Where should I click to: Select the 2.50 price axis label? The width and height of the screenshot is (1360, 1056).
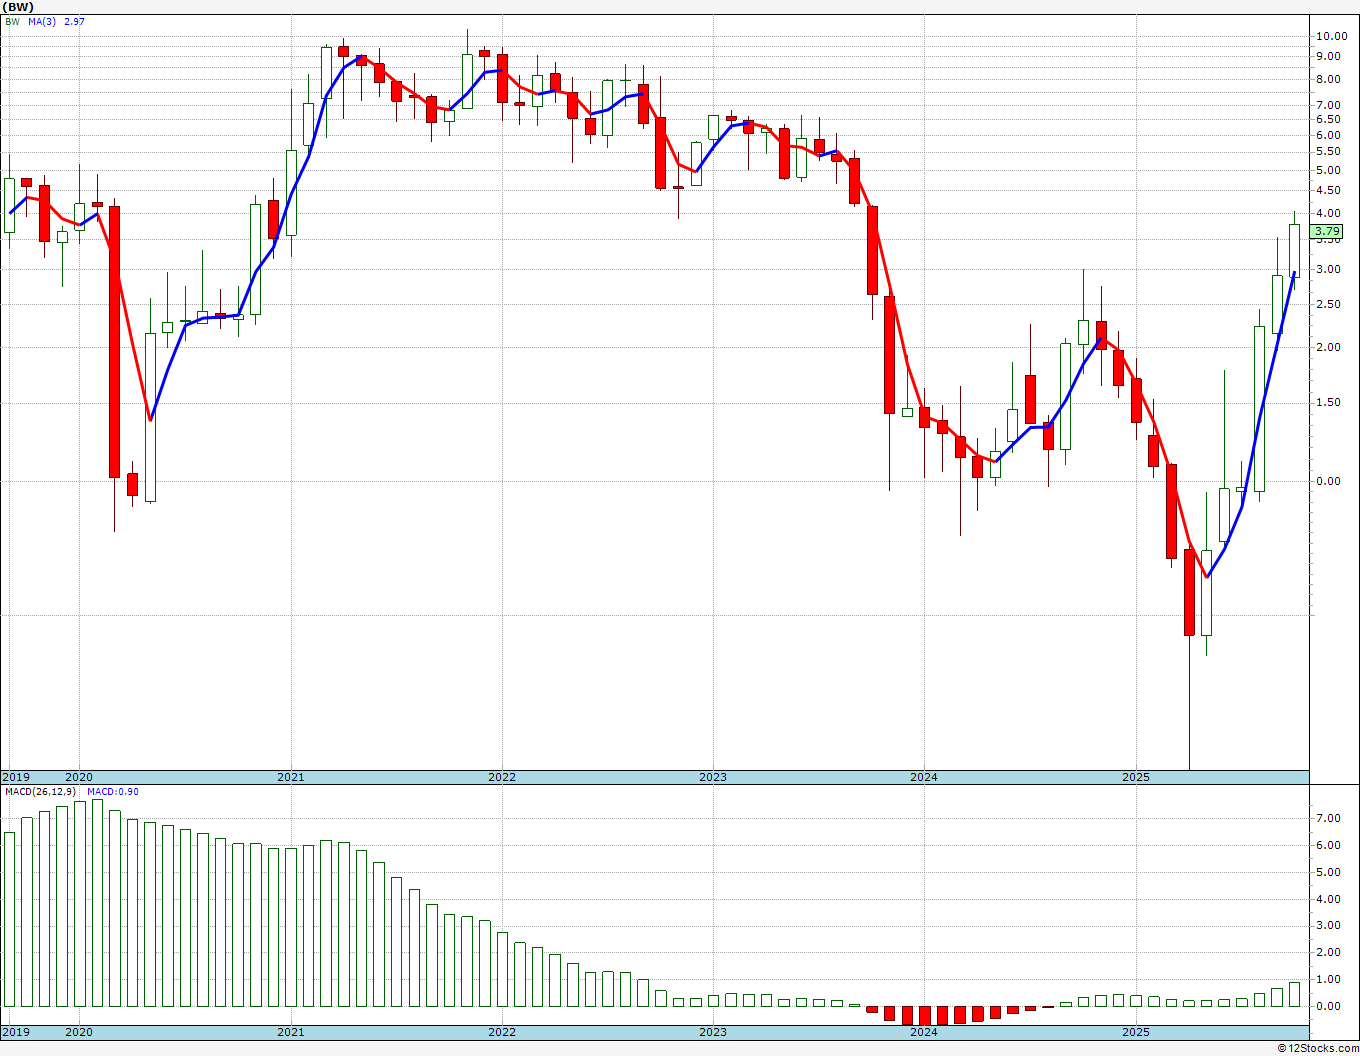click(1328, 304)
